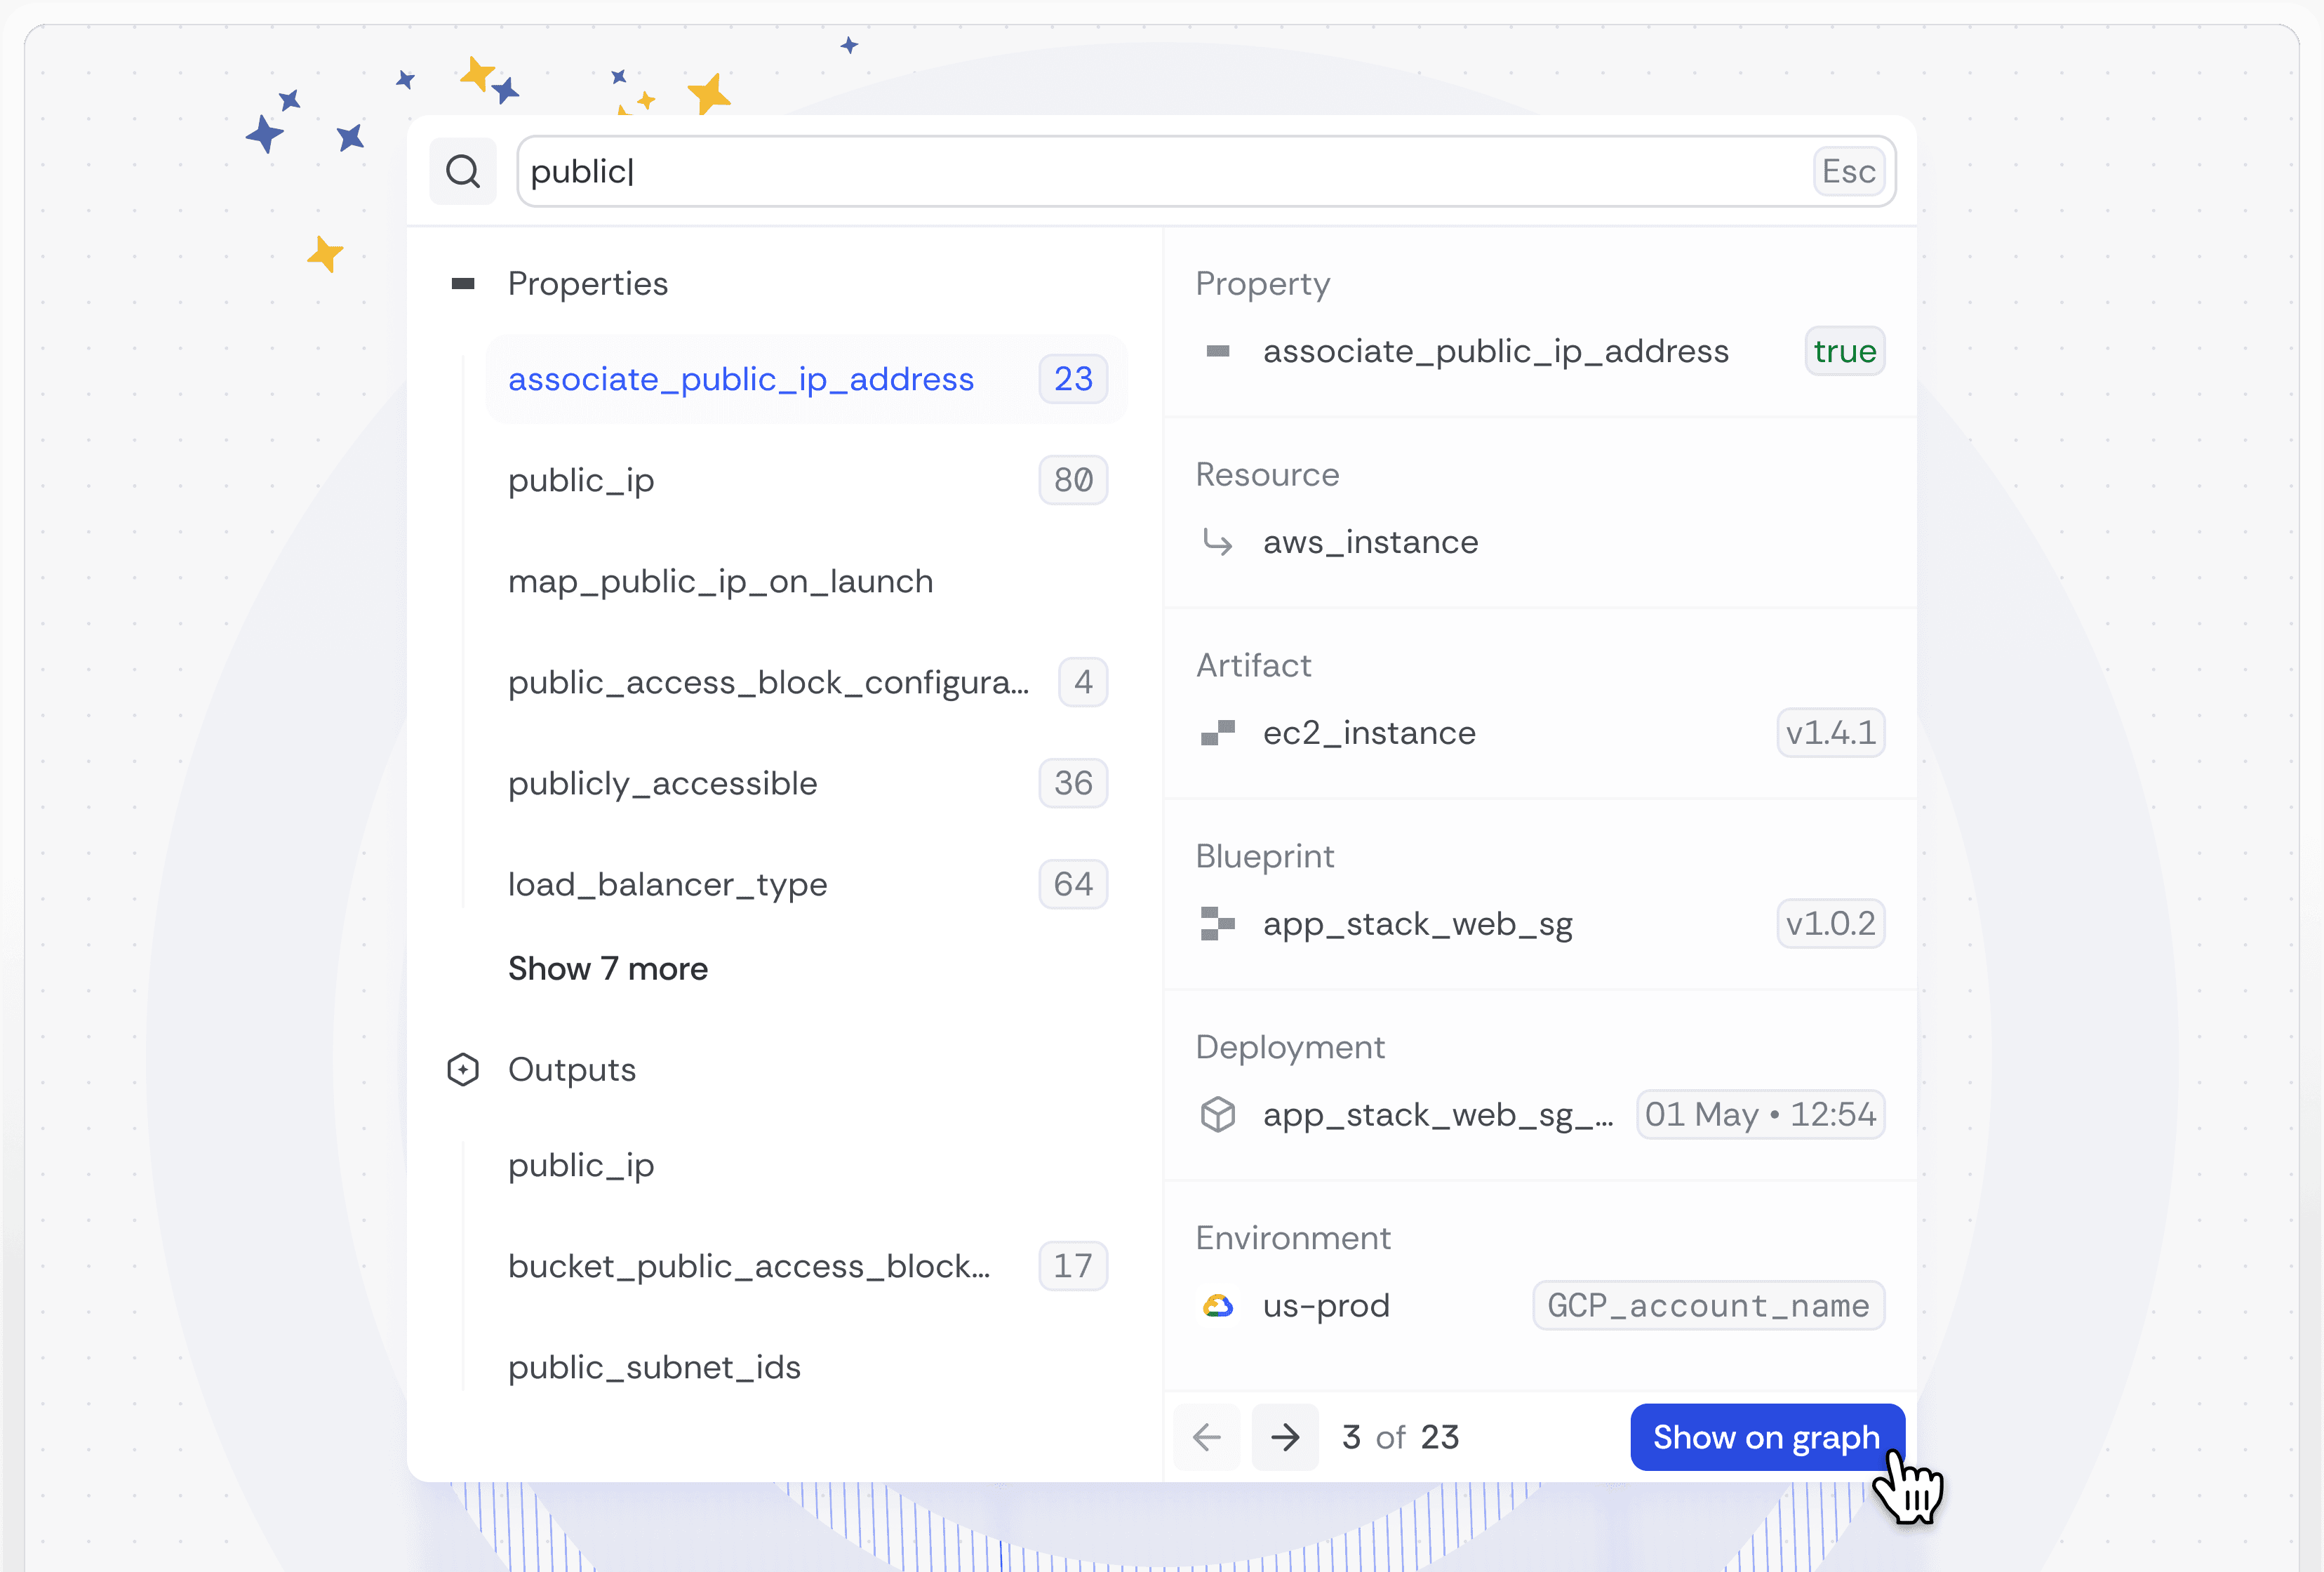Select the public_ip property
Image resolution: width=2324 pixels, height=1572 pixels.
coord(581,480)
